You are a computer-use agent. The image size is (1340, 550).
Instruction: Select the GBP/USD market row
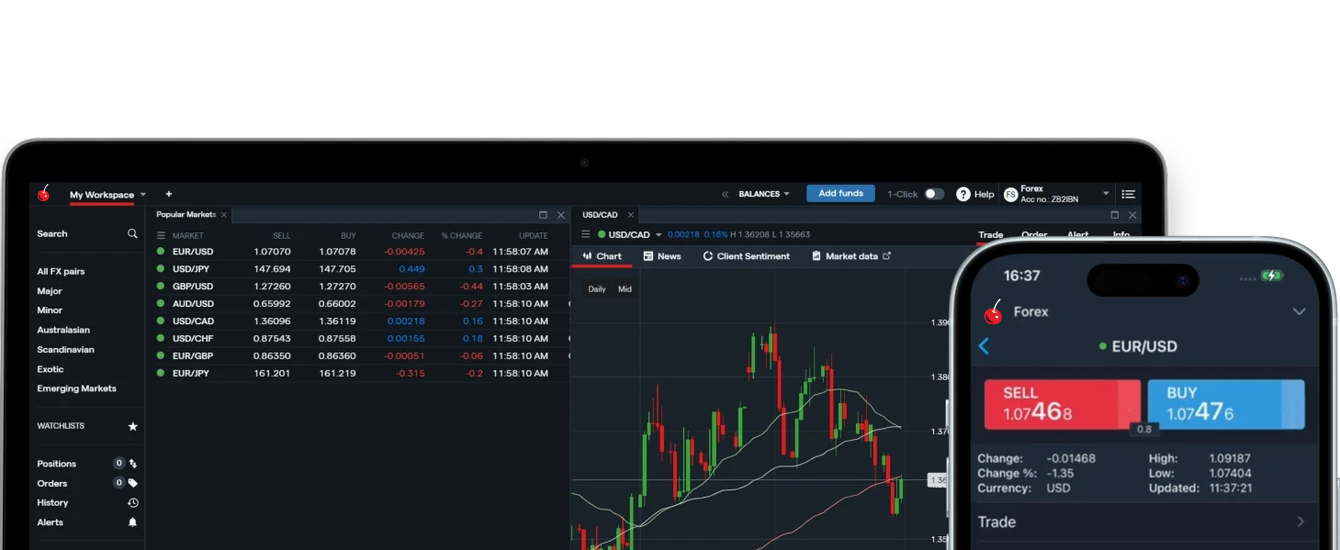coord(357,286)
